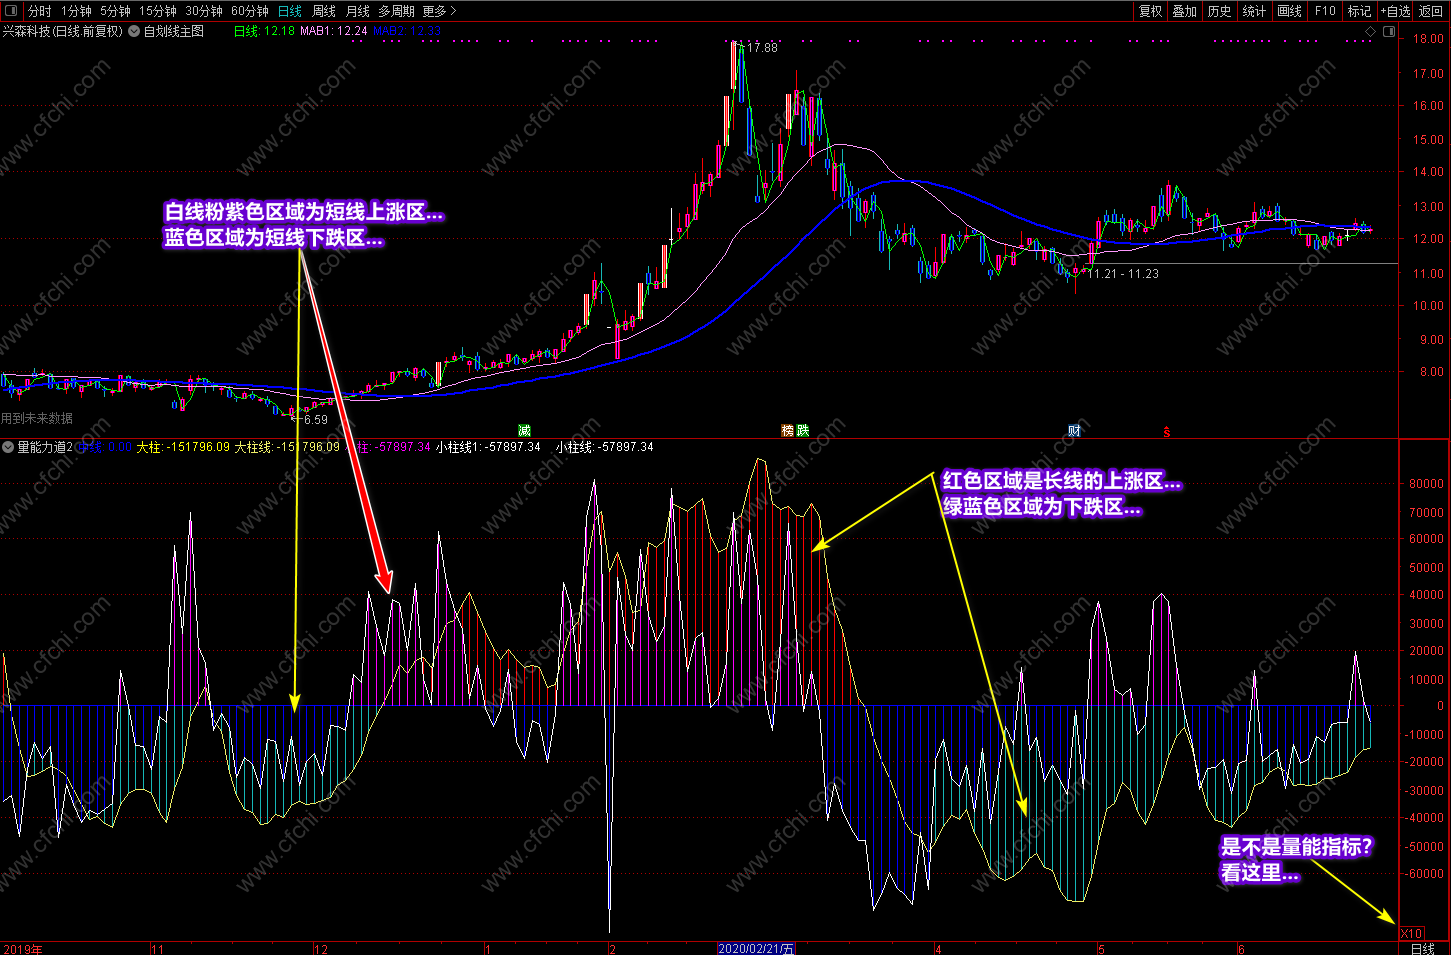Screen dimensions: 1451x955
Task: Click the 2020/02/21 date marker on timeline
Action: [x=757, y=949]
